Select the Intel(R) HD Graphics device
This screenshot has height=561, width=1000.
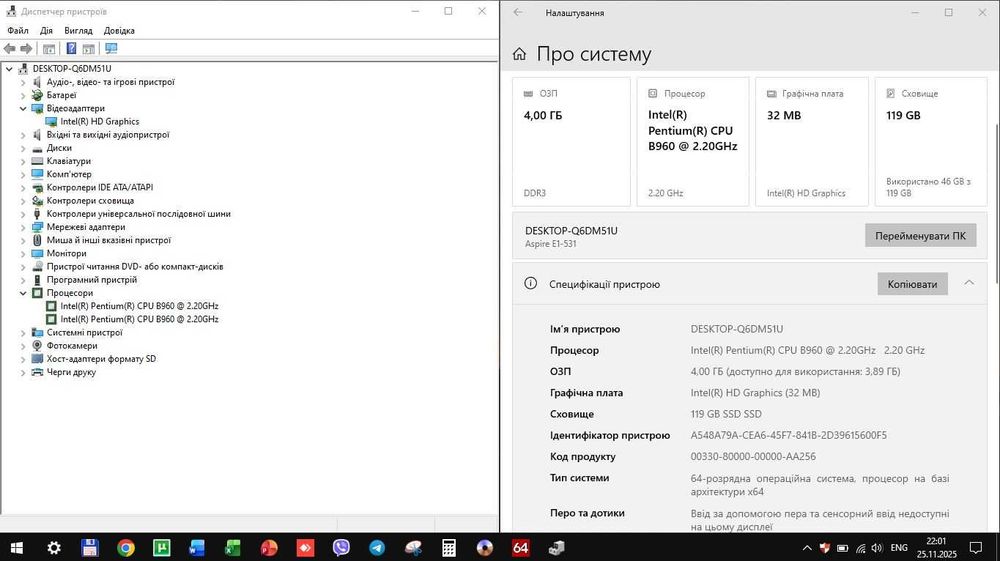pos(99,121)
